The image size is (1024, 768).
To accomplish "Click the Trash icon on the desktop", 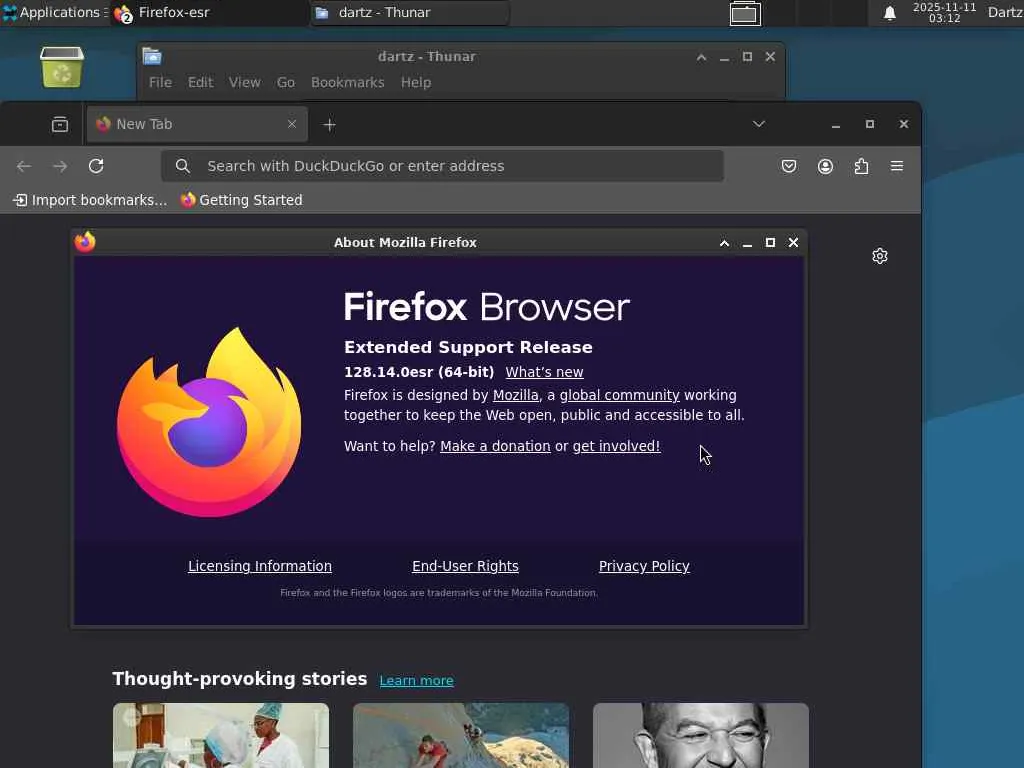I will click(62, 67).
